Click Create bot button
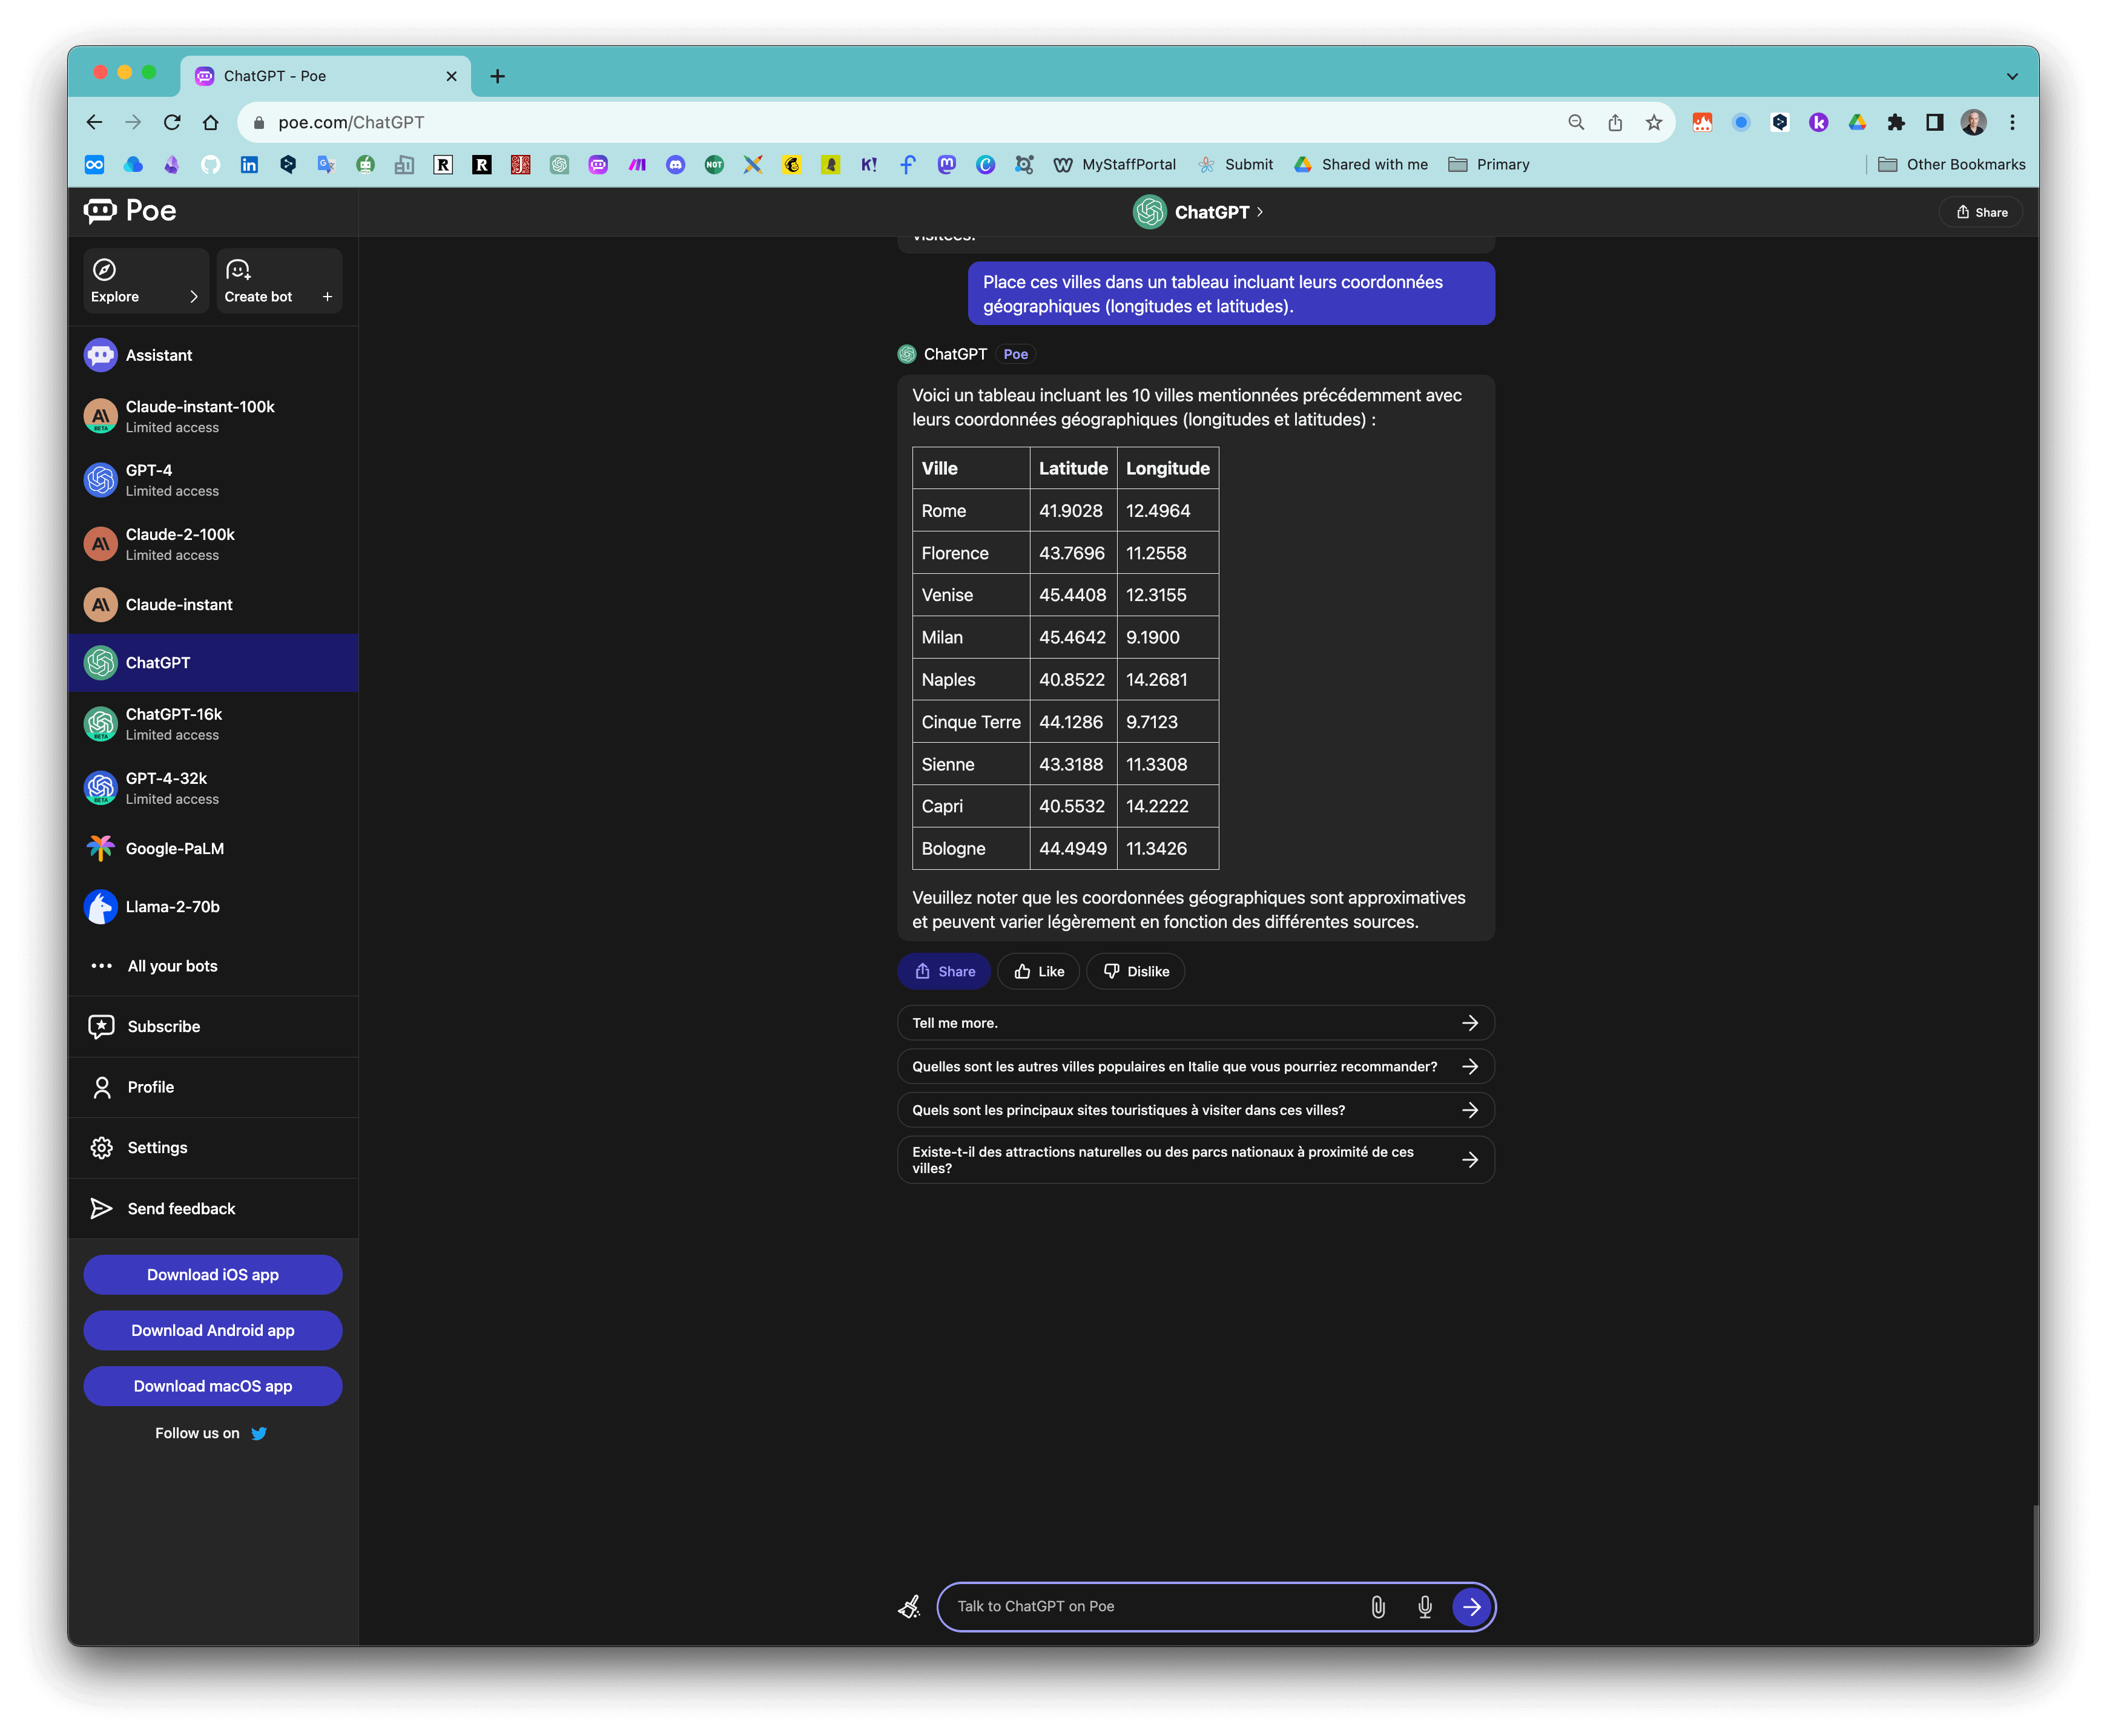 (279, 281)
